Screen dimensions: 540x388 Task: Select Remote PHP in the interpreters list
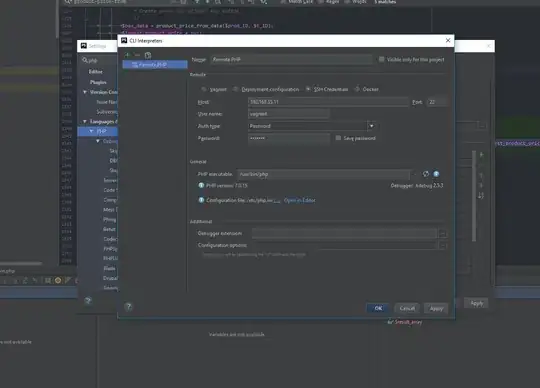(155, 64)
